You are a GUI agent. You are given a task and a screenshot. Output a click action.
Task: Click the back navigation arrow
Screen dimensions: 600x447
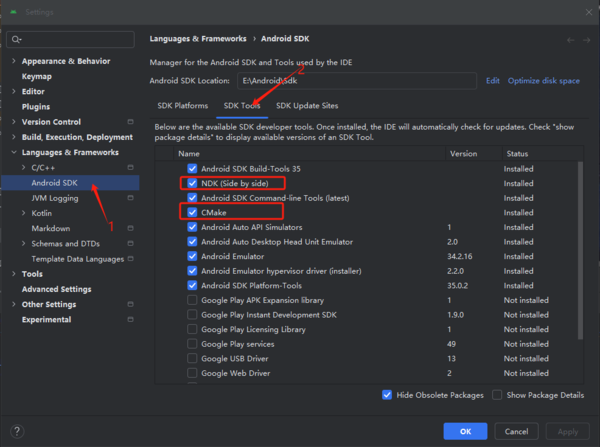click(571, 39)
